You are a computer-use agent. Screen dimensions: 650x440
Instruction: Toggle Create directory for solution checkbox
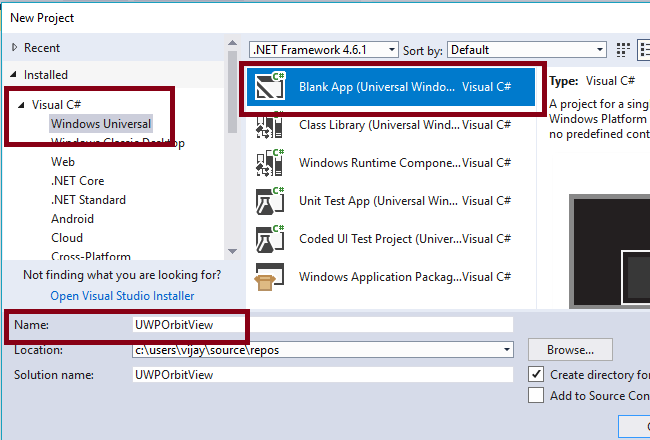tap(536, 374)
